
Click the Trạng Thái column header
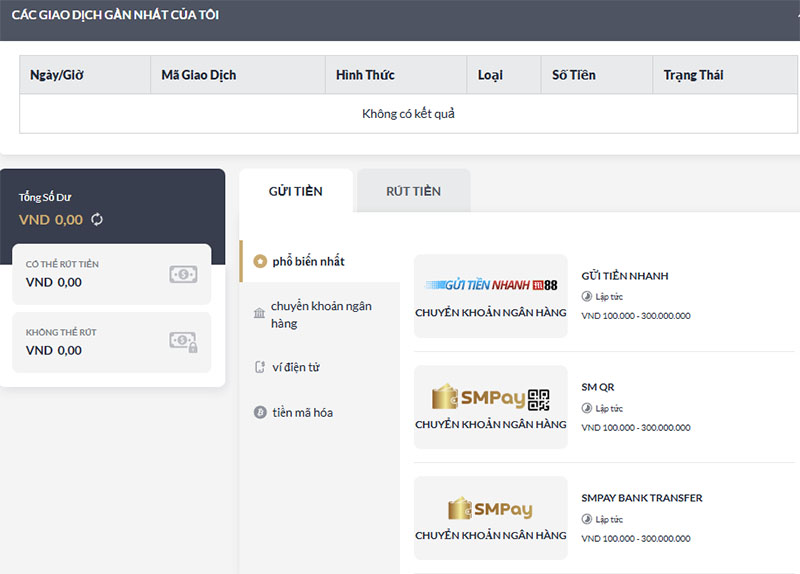tap(693, 75)
